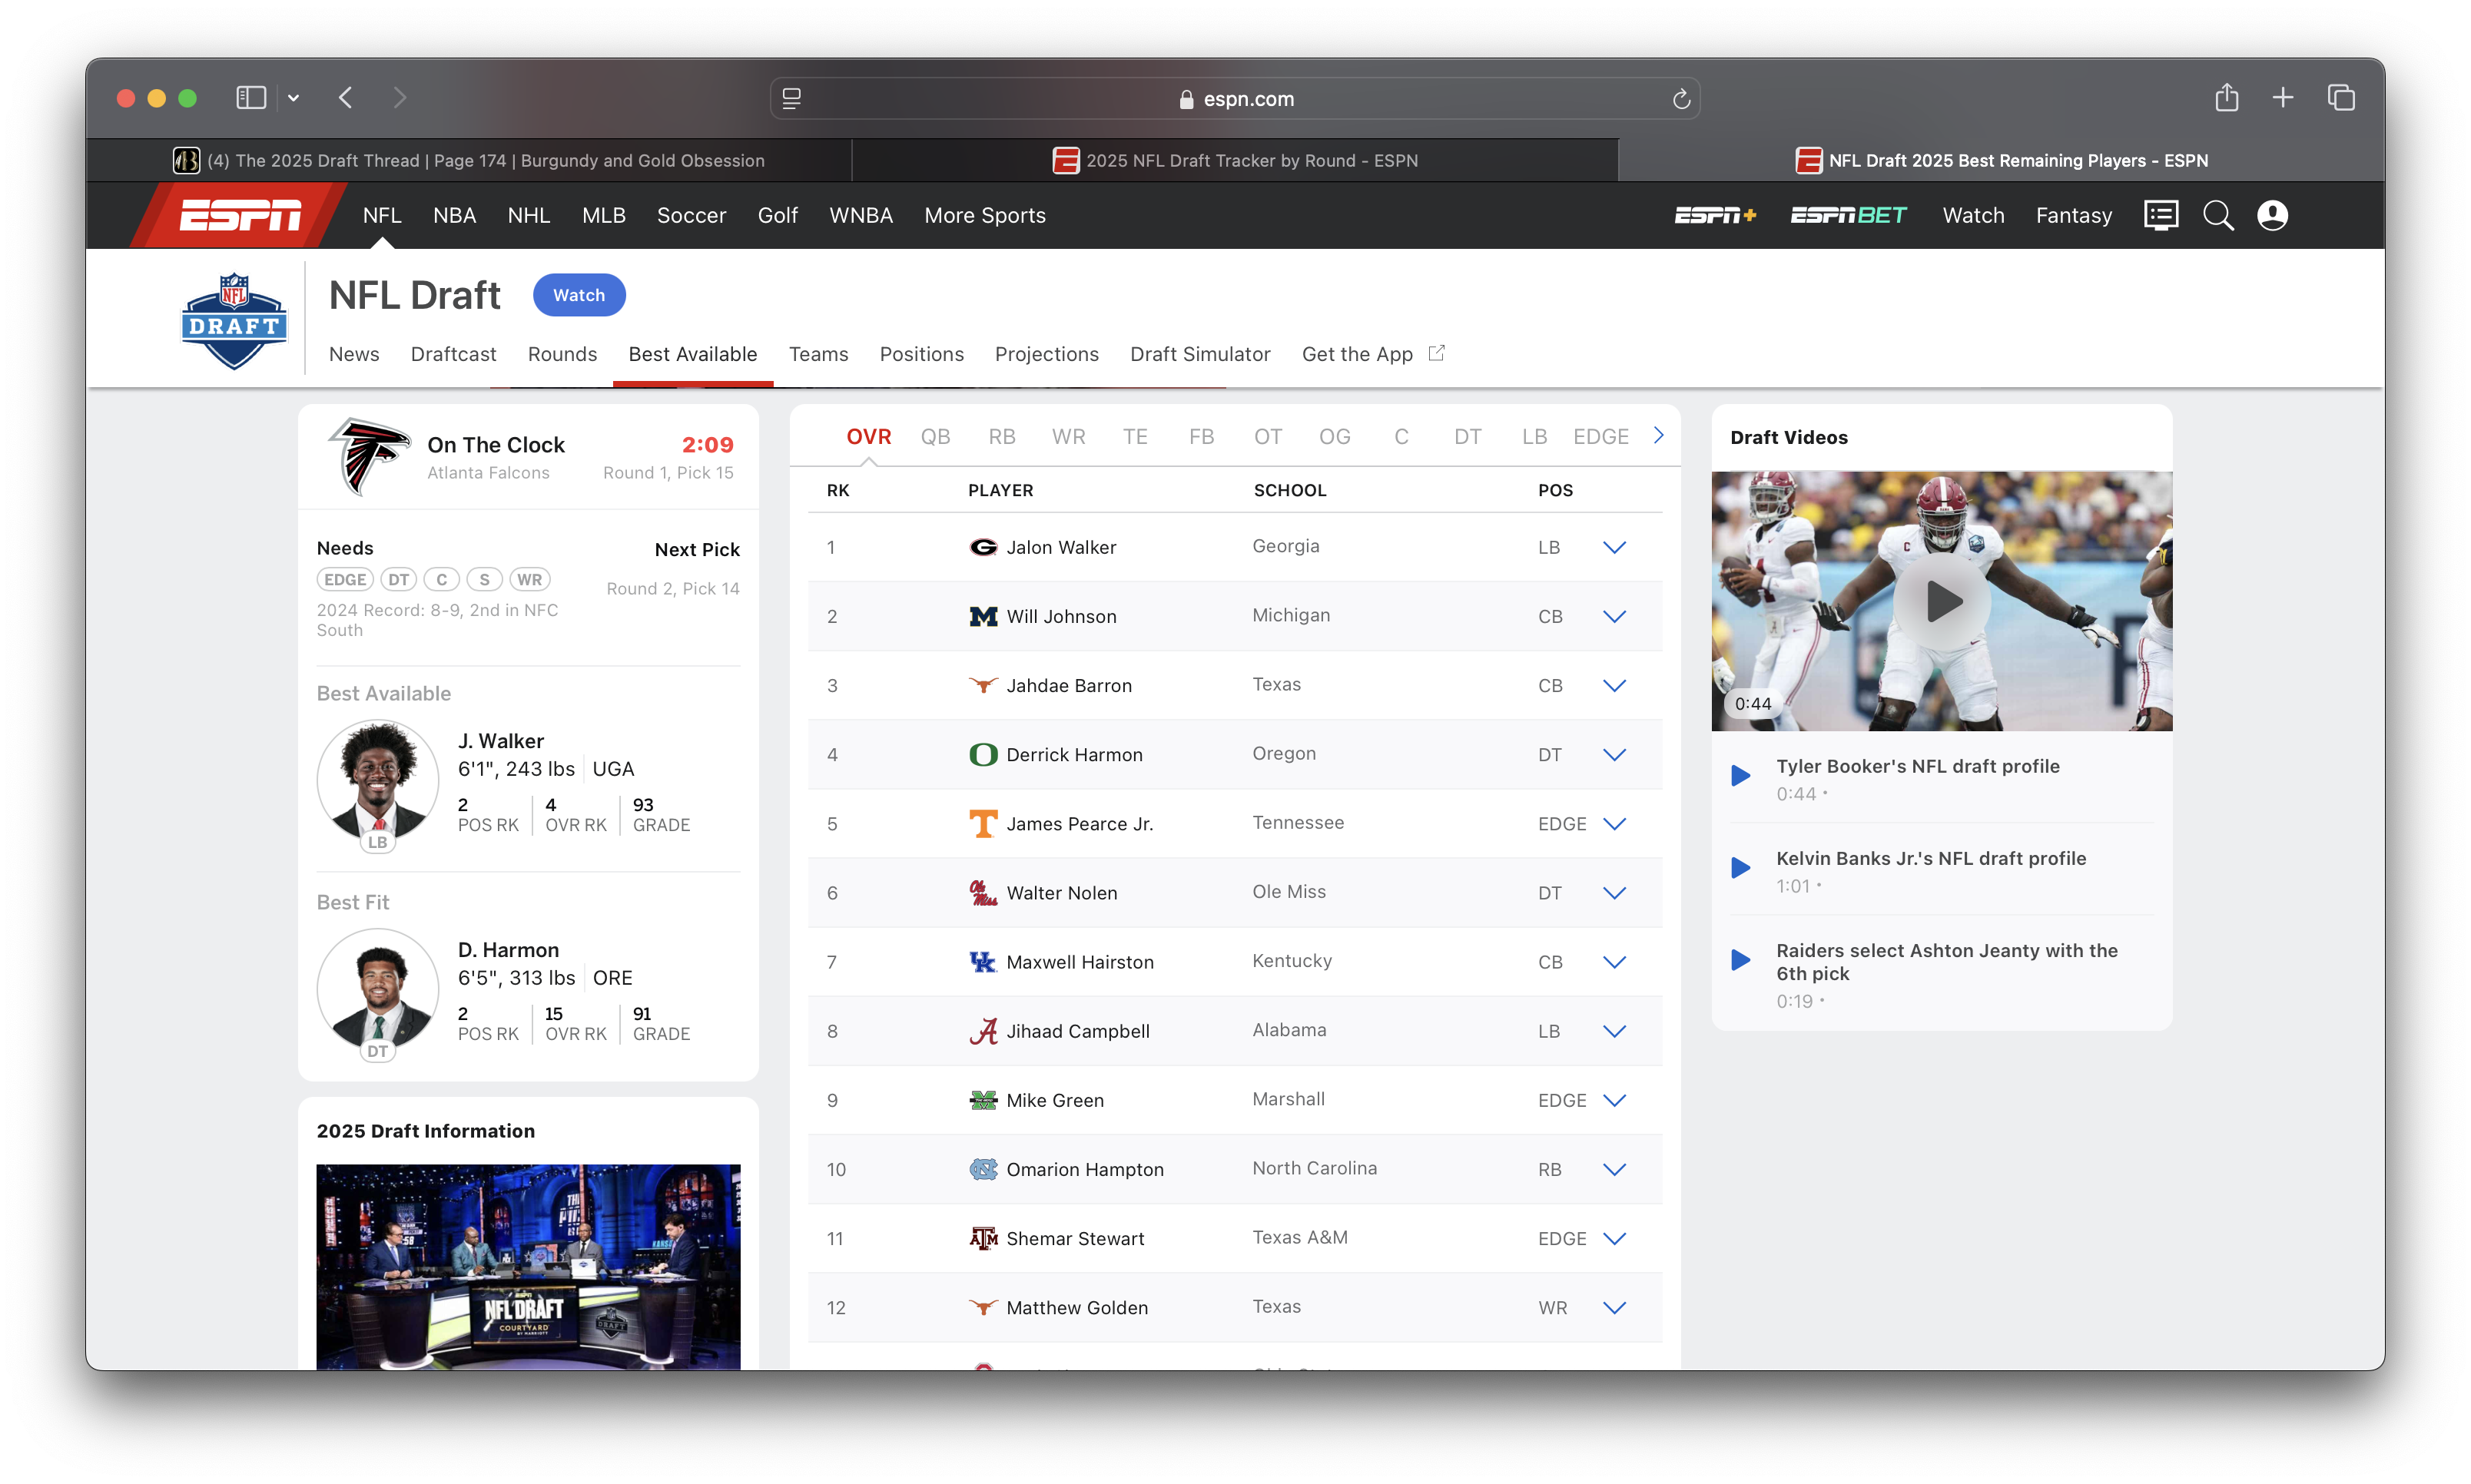Toggle the Safari sidebar button
The height and width of the screenshot is (1484, 2471).
(x=251, y=97)
